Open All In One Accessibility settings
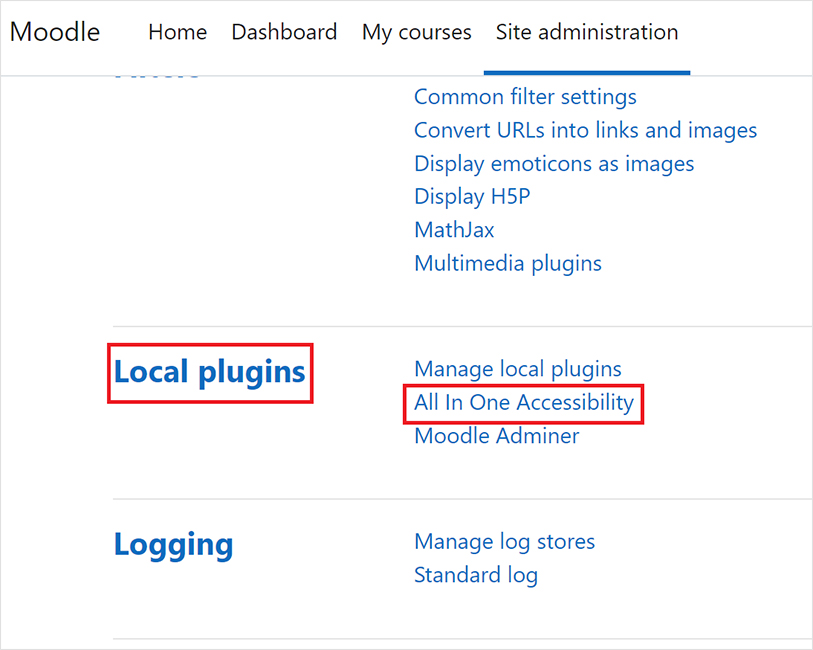 (x=524, y=402)
